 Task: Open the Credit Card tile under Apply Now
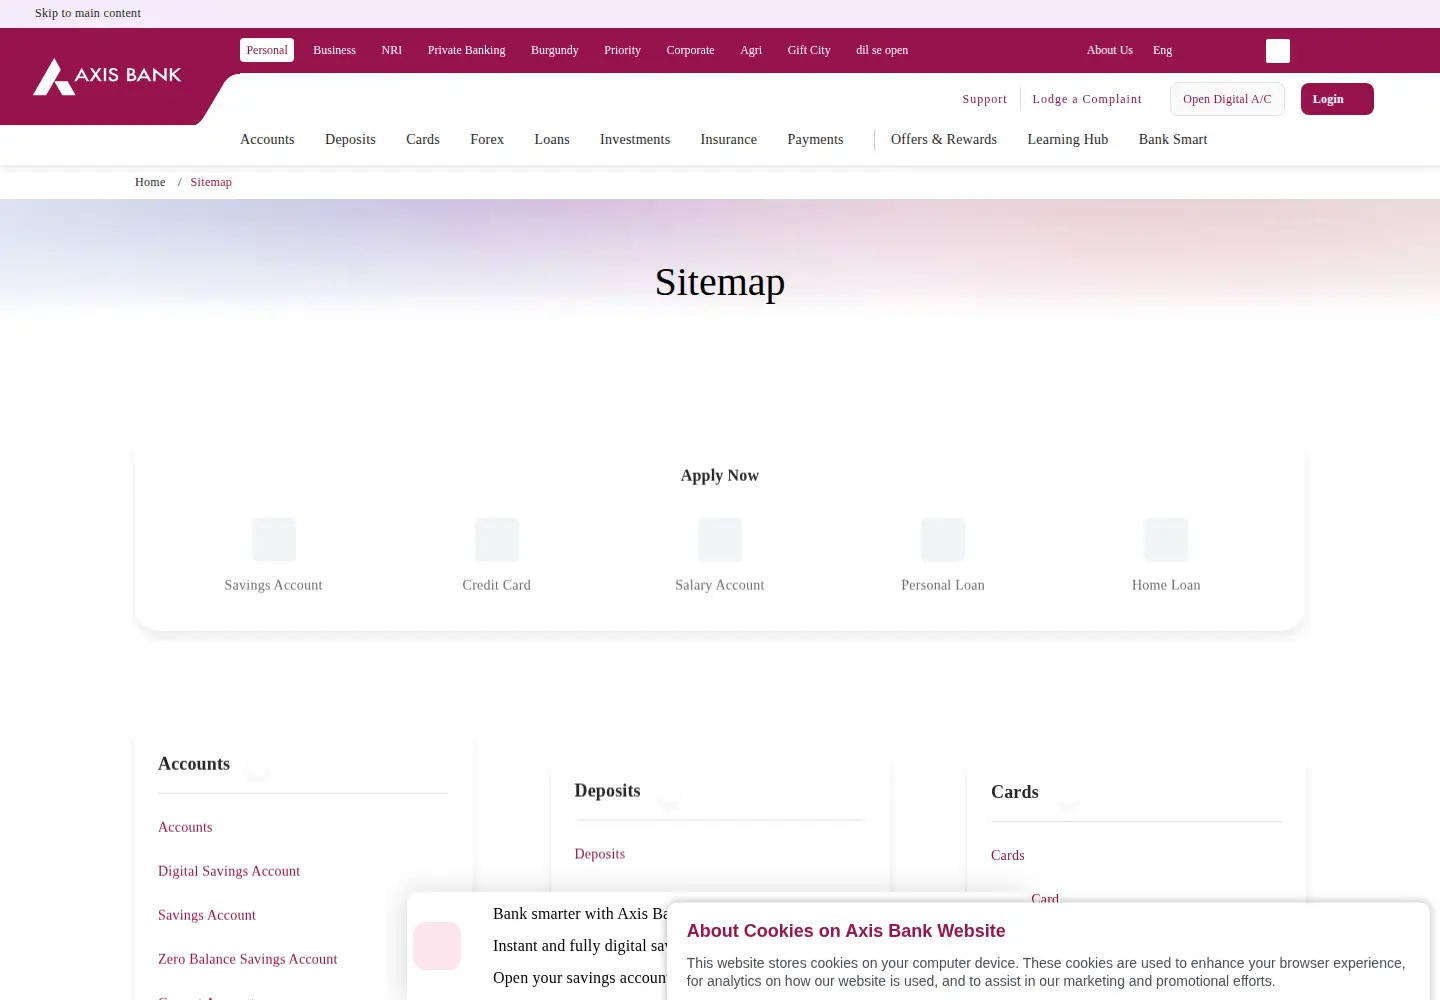497,556
